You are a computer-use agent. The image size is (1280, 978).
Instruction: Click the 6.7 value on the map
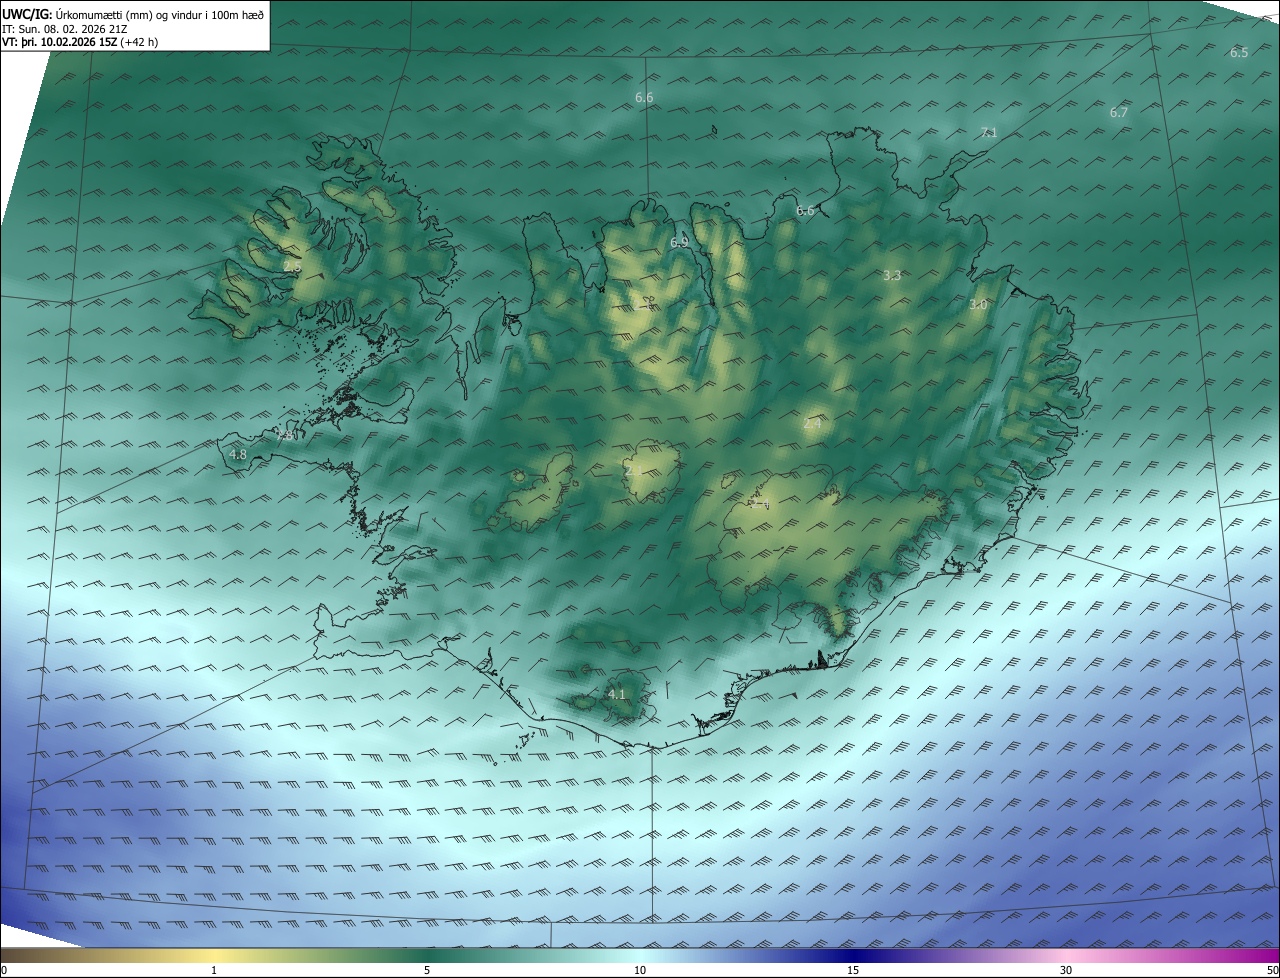(1118, 112)
